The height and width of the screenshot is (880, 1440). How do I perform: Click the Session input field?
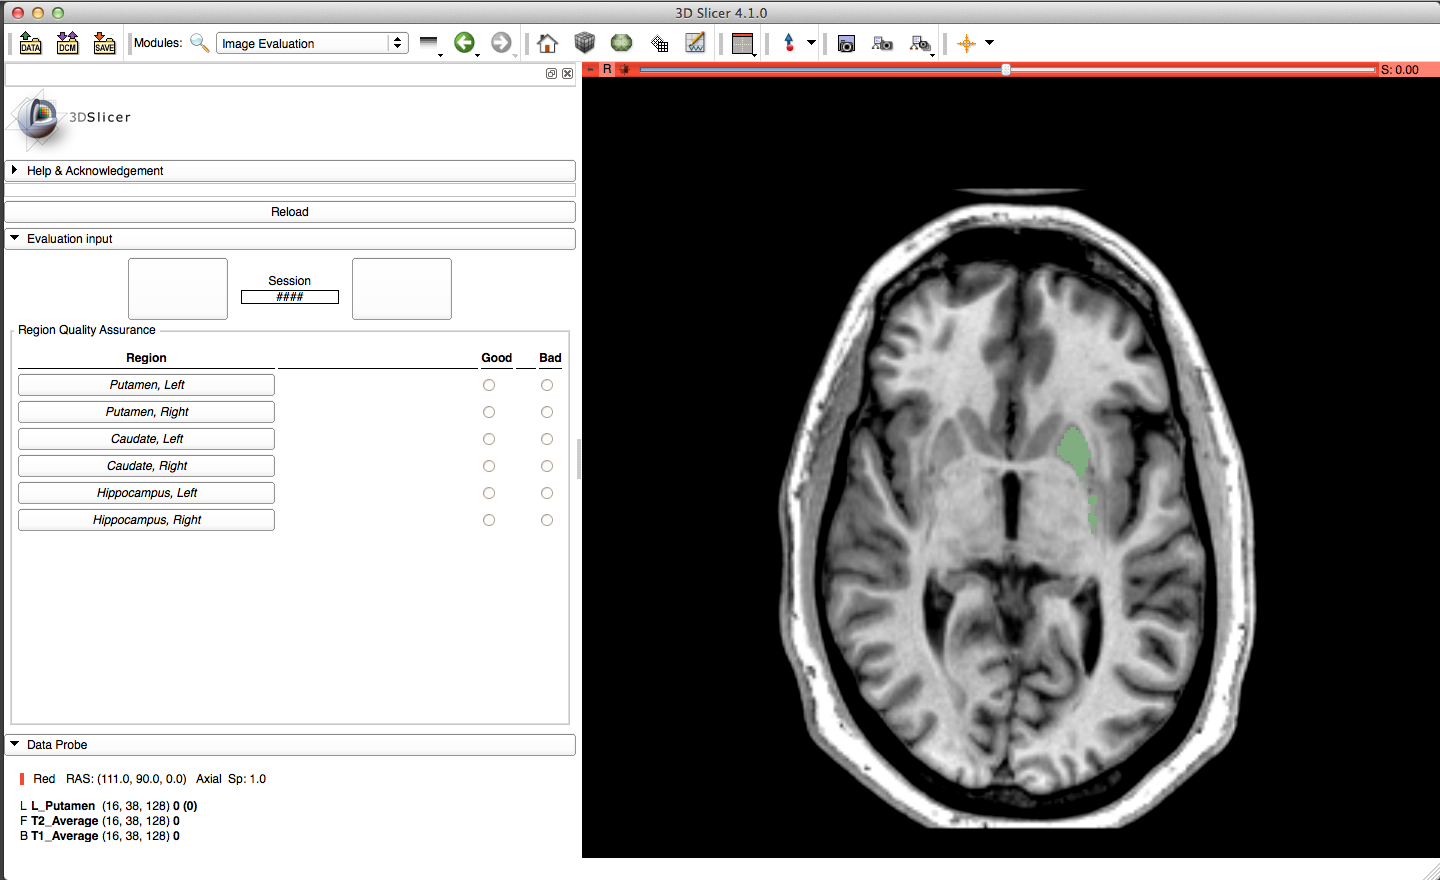pyautogui.click(x=290, y=297)
